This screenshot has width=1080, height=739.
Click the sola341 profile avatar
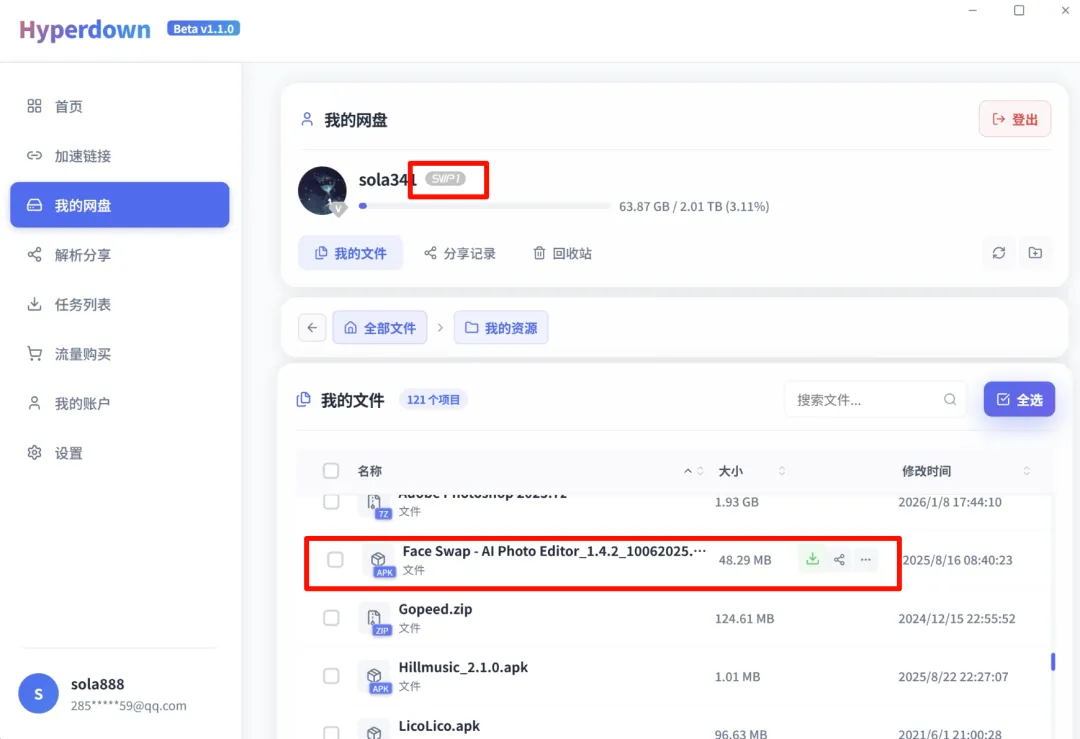click(322, 191)
